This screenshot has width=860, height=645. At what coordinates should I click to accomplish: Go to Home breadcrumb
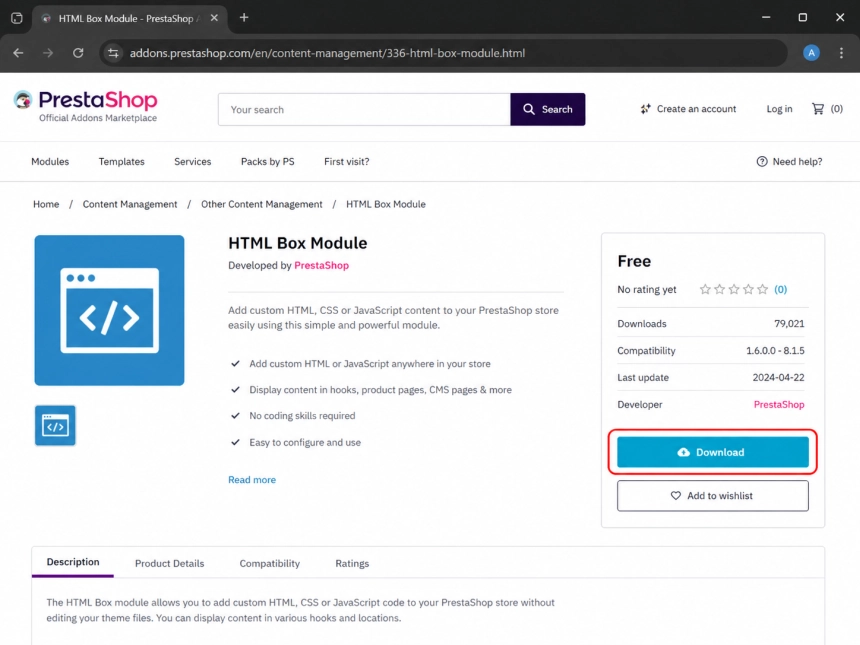tap(46, 204)
